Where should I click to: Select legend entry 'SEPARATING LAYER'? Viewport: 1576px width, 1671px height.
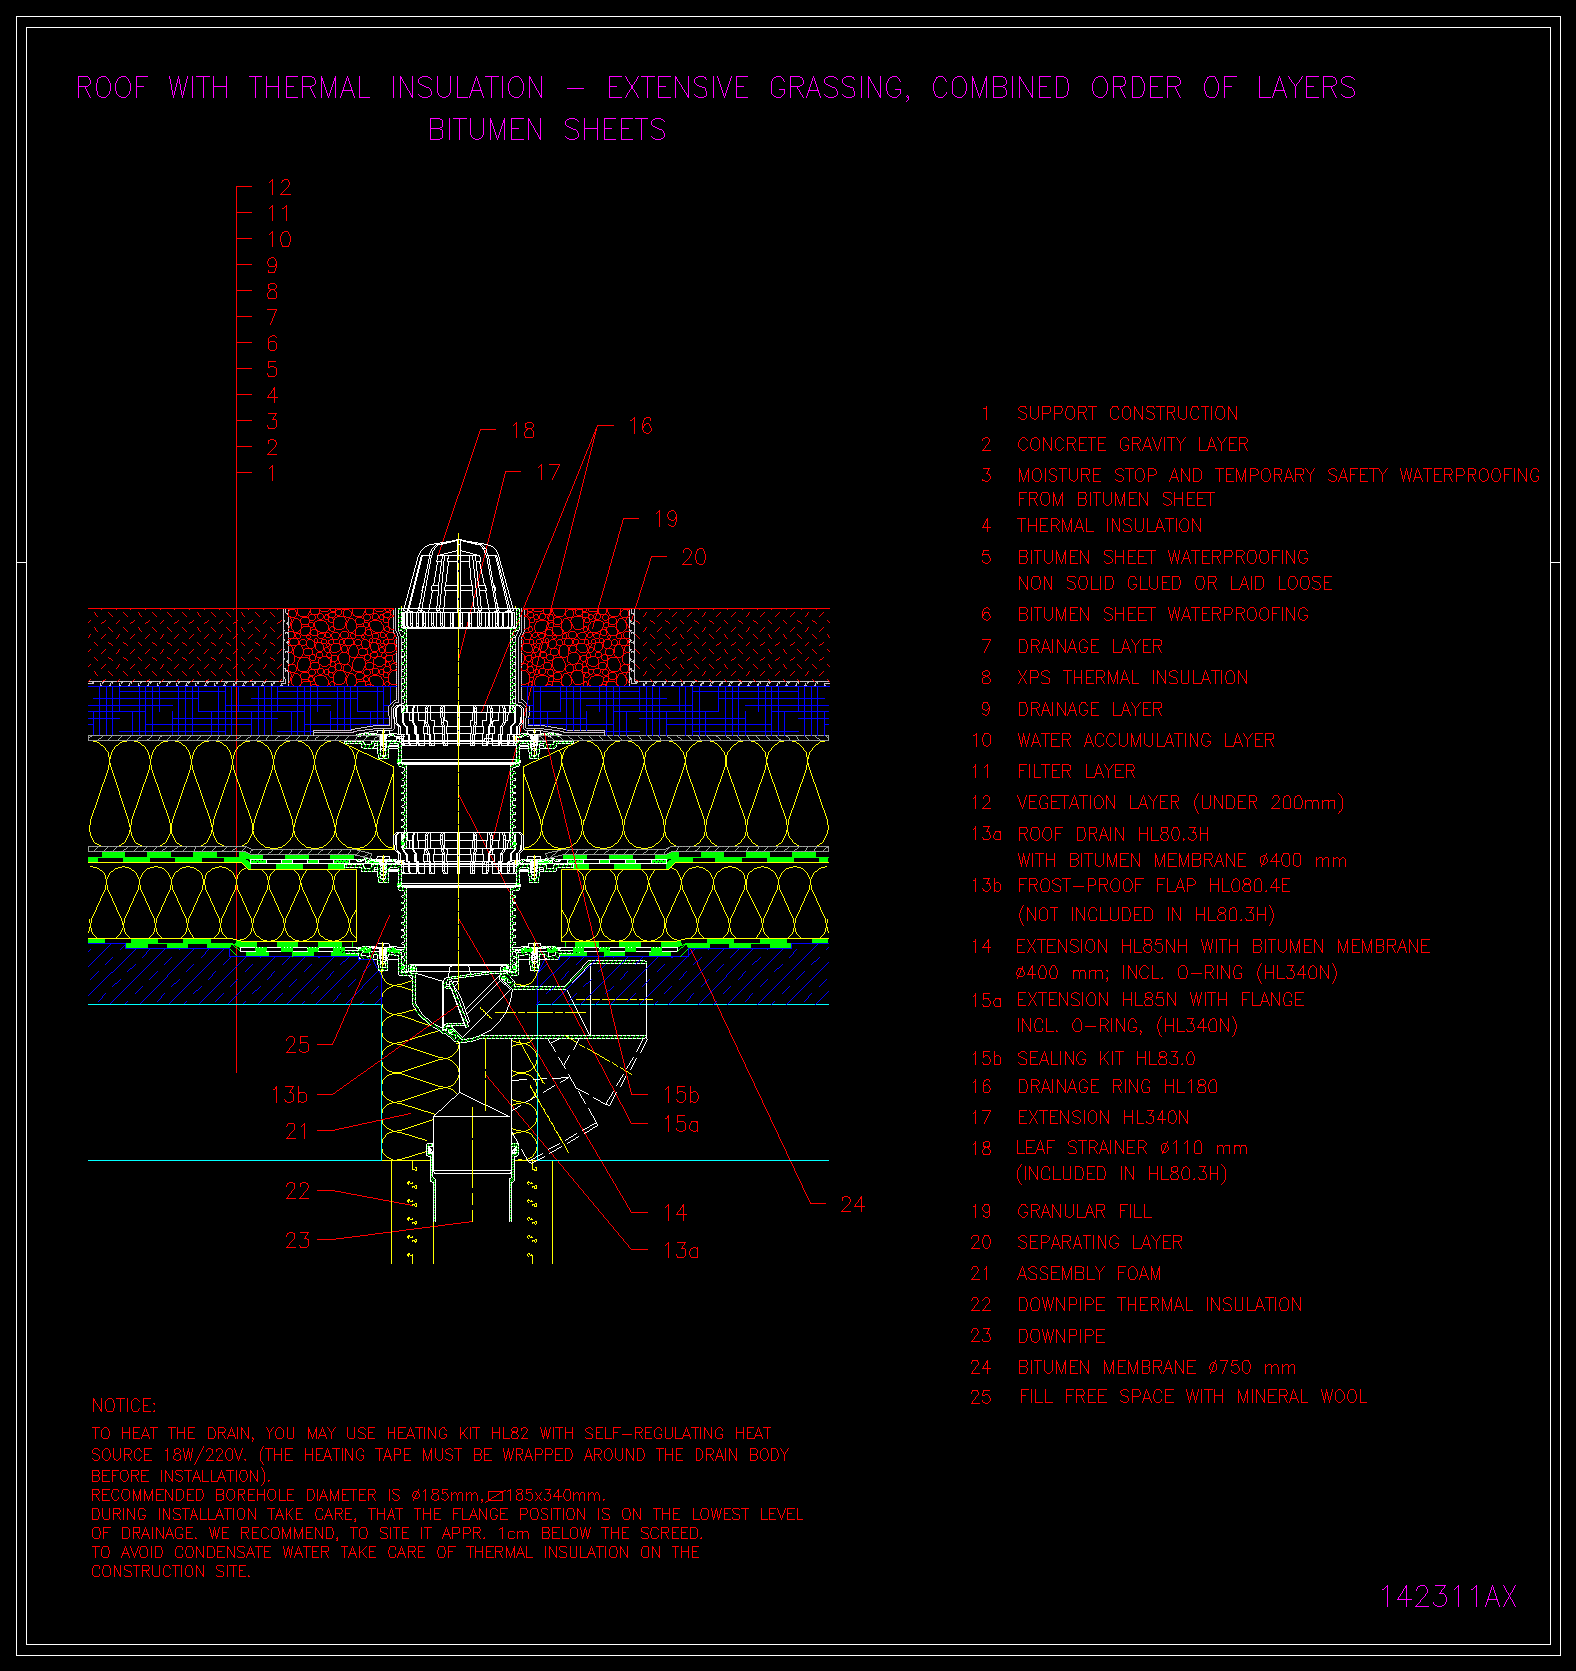[x=1100, y=1242]
